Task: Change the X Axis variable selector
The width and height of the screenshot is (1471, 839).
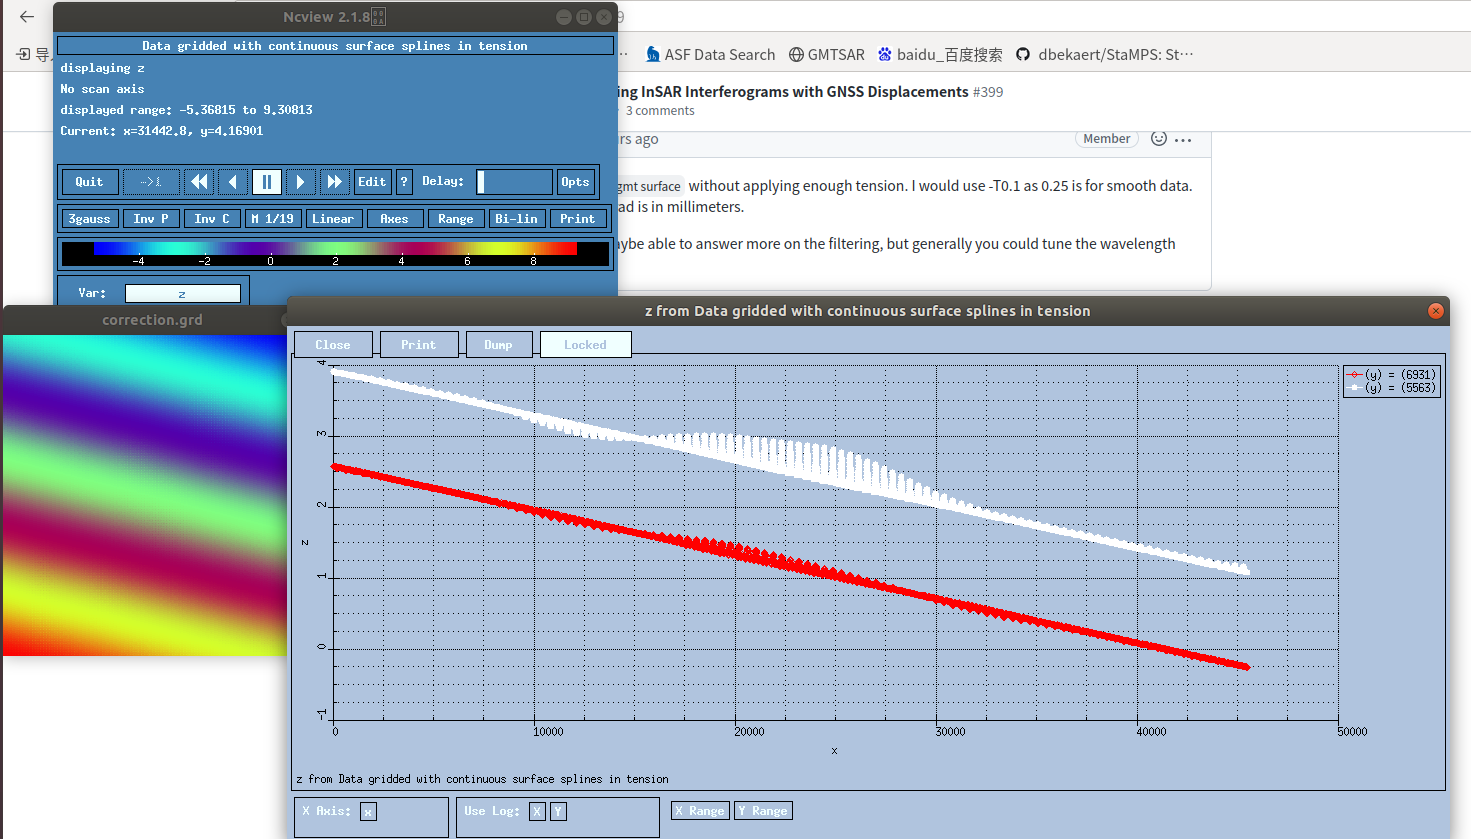Action: (368, 811)
